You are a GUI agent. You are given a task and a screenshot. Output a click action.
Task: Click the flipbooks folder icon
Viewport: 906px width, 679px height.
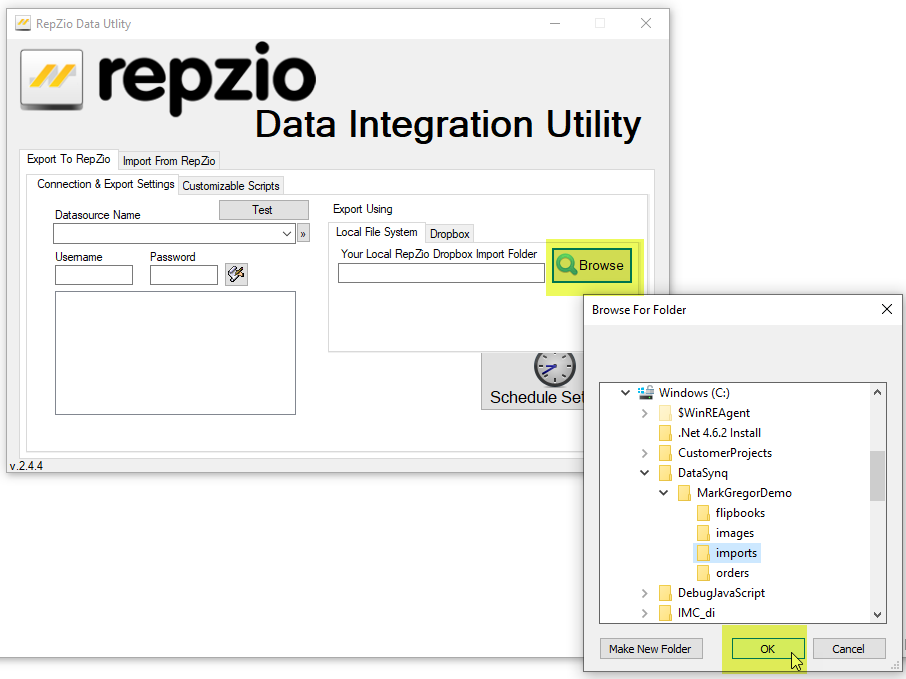704,513
